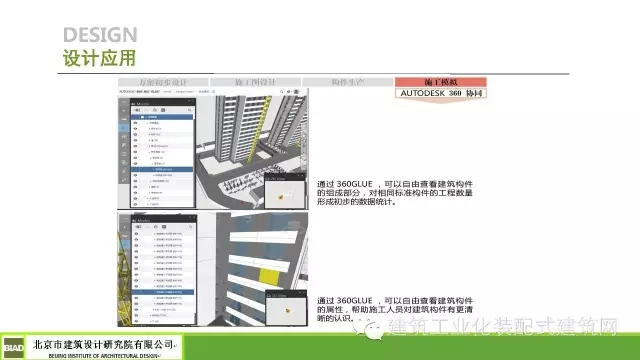Expand the highlighted item in the upper Models tree
Screen dimensions: 640x360
click(153, 169)
